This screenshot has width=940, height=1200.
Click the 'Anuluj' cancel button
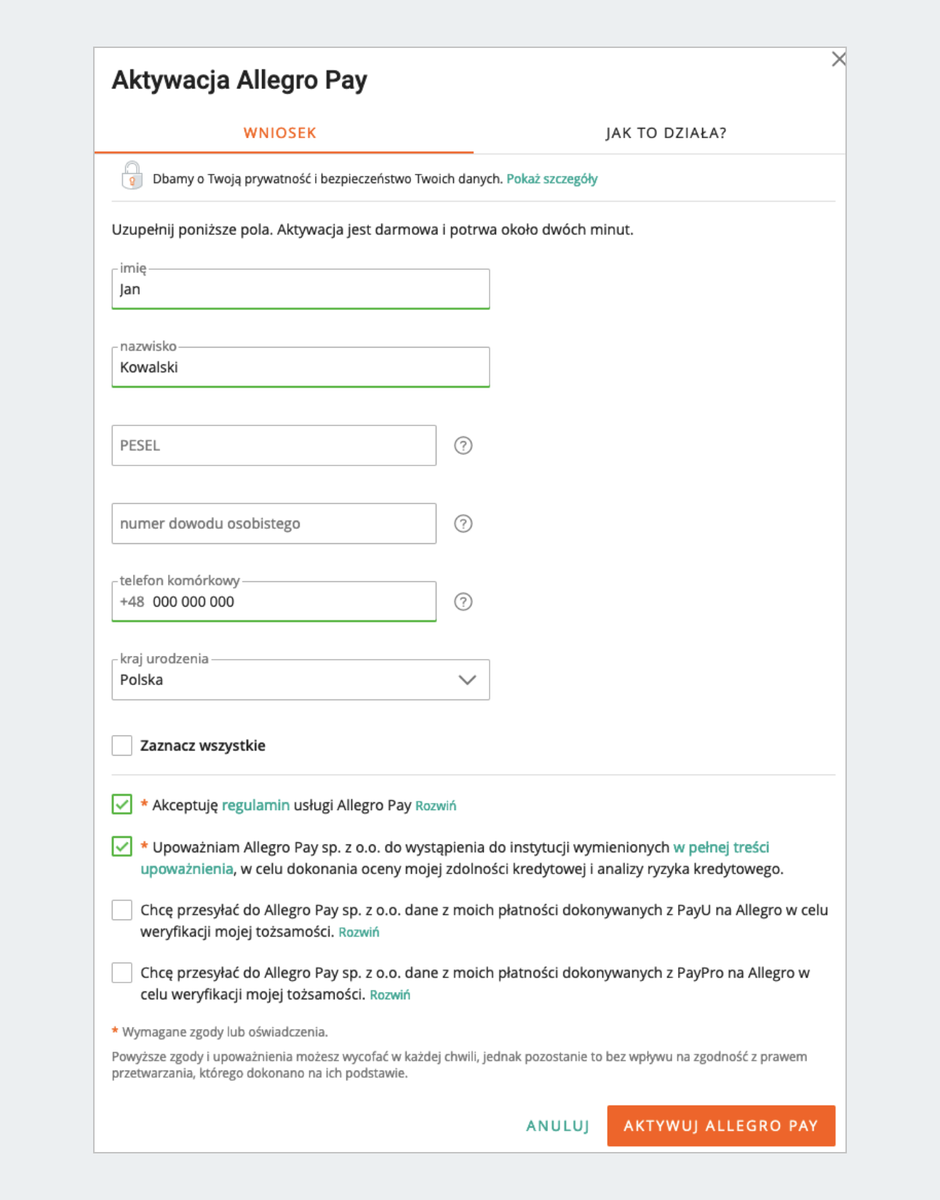point(558,1126)
